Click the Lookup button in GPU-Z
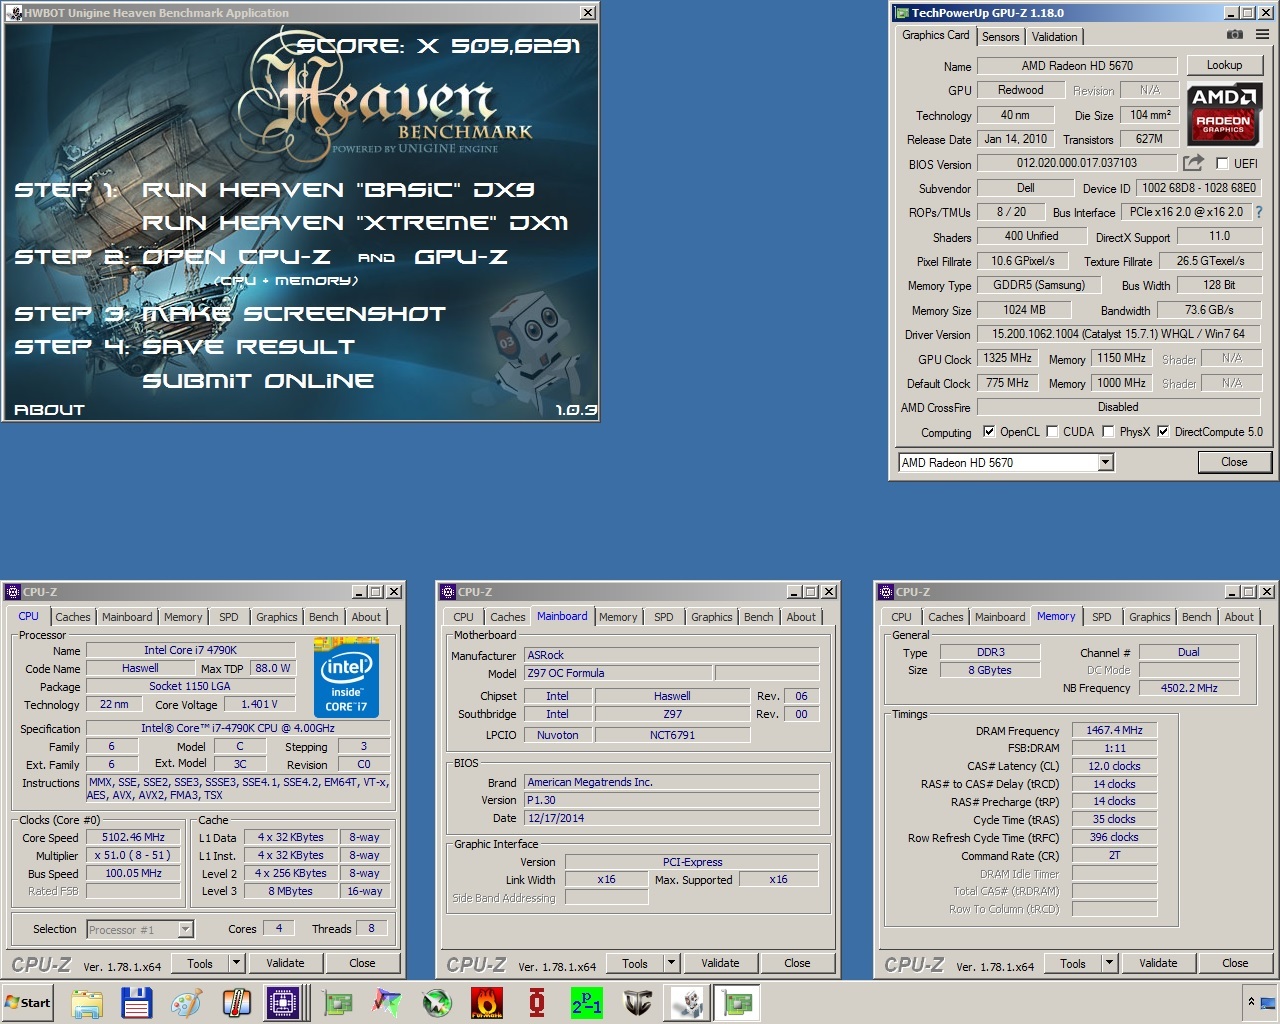This screenshot has width=1280, height=1024. click(x=1224, y=65)
